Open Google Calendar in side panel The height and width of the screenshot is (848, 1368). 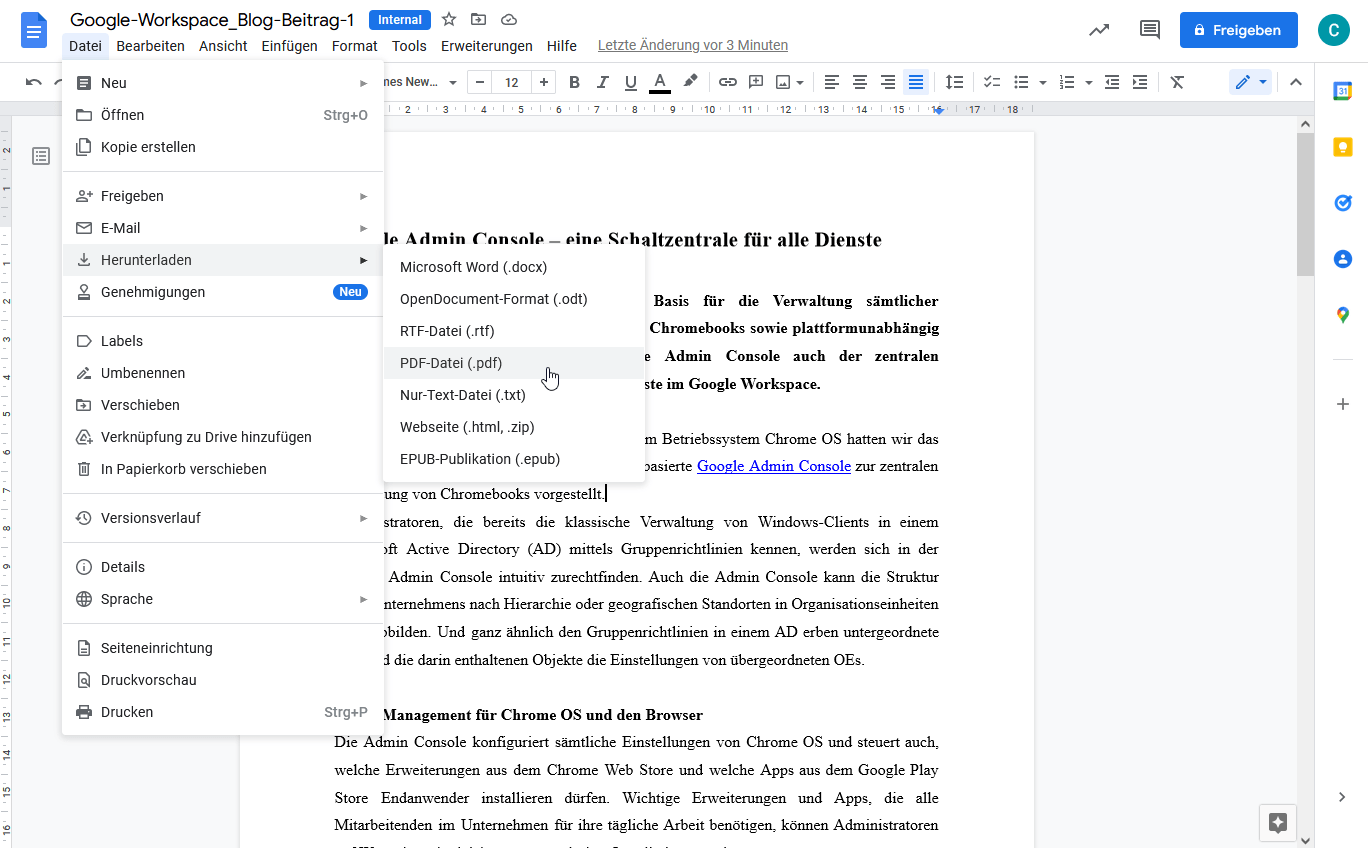(1342, 91)
